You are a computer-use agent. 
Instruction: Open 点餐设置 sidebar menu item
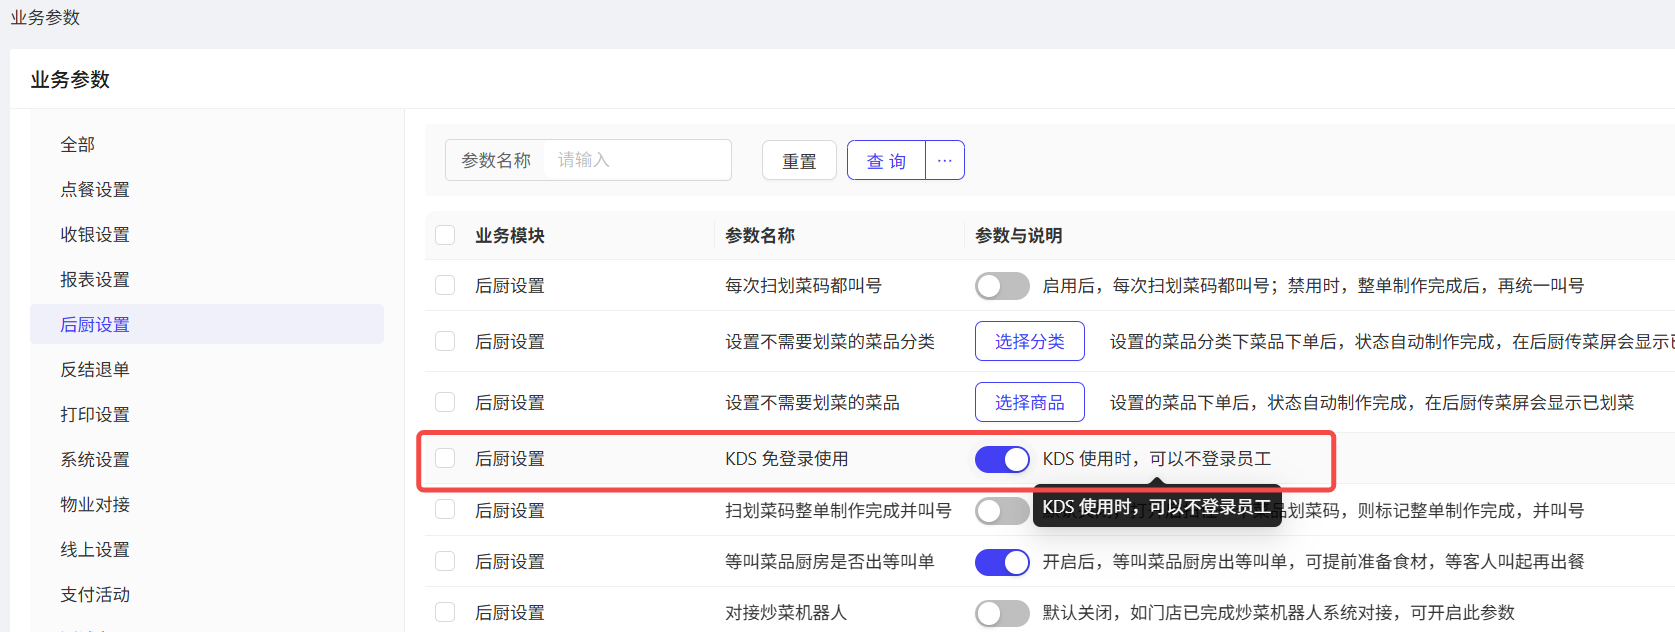point(95,190)
